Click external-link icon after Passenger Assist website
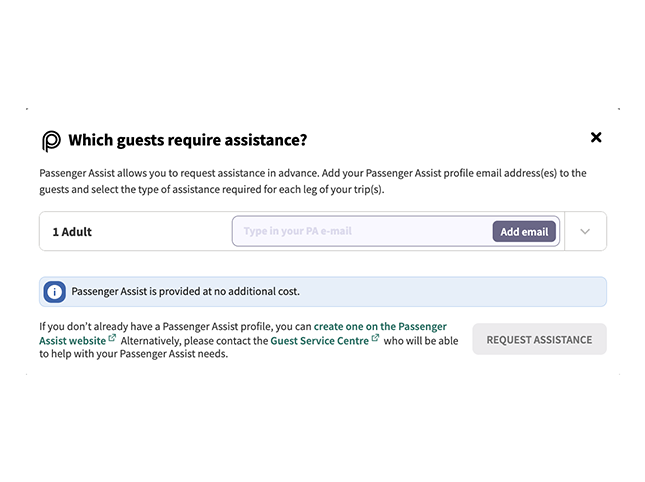Screen dimensions: 645x482 pyautogui.click(x=112, y=339)
